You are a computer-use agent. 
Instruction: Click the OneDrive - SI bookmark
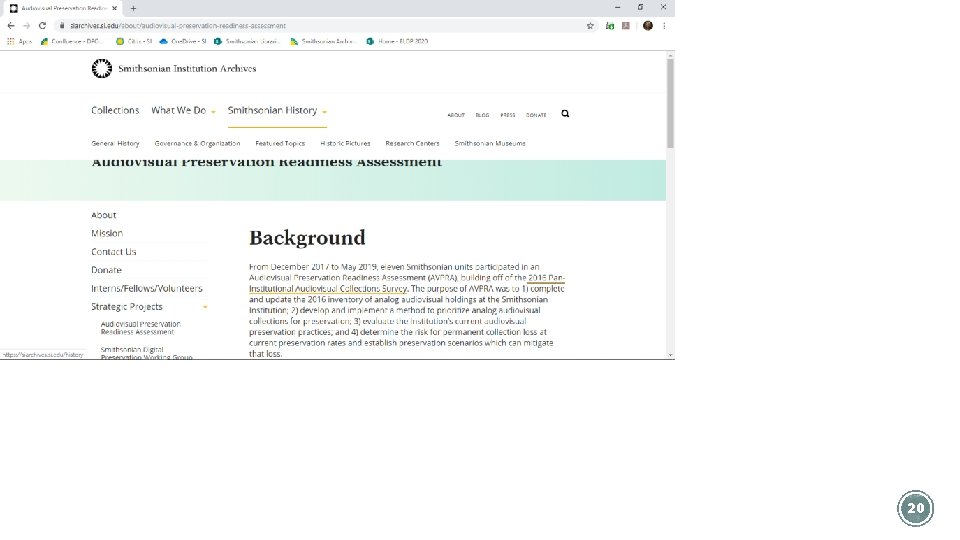[182, 42]
